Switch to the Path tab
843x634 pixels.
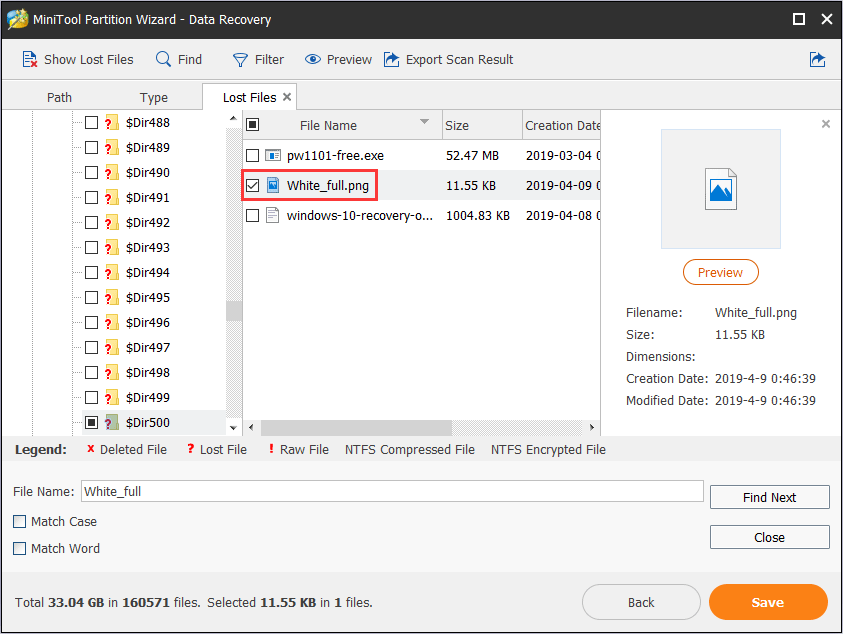[x=58, y=97]
